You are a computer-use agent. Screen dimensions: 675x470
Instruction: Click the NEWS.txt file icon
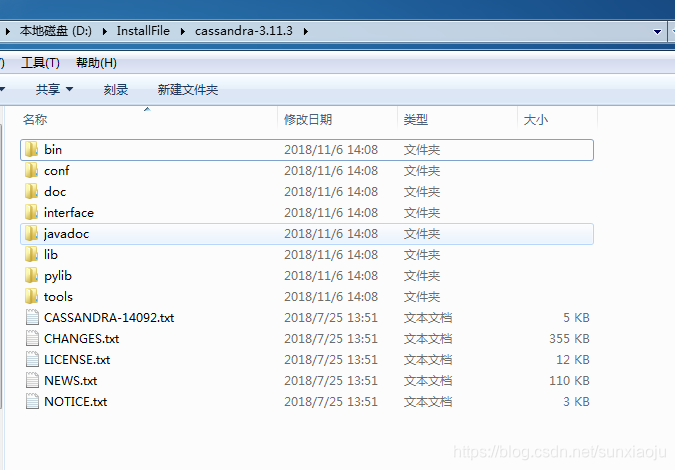(x=32, y=380)
